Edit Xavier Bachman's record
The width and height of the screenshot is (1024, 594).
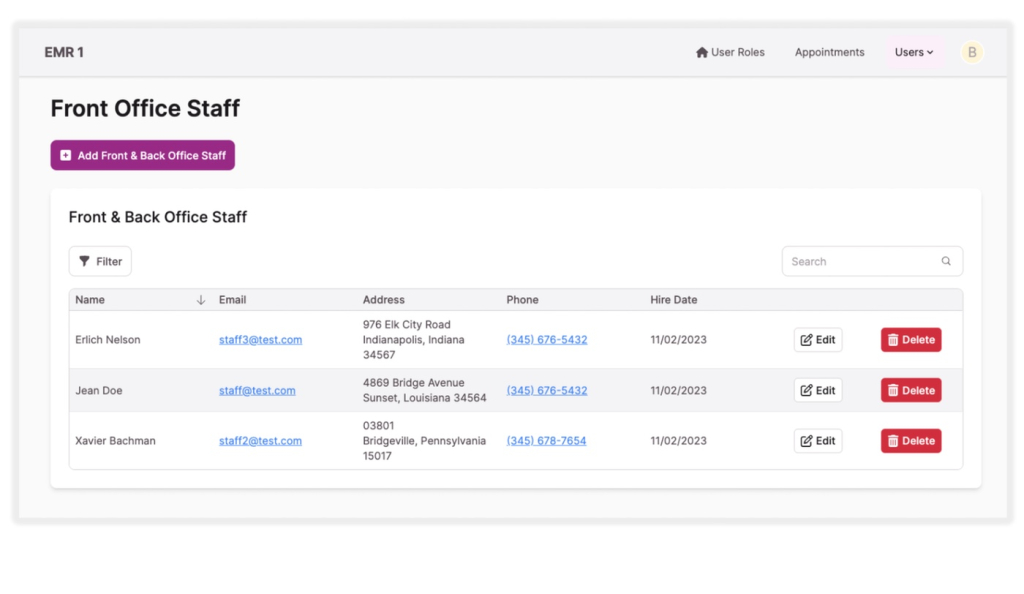point(818,441)
